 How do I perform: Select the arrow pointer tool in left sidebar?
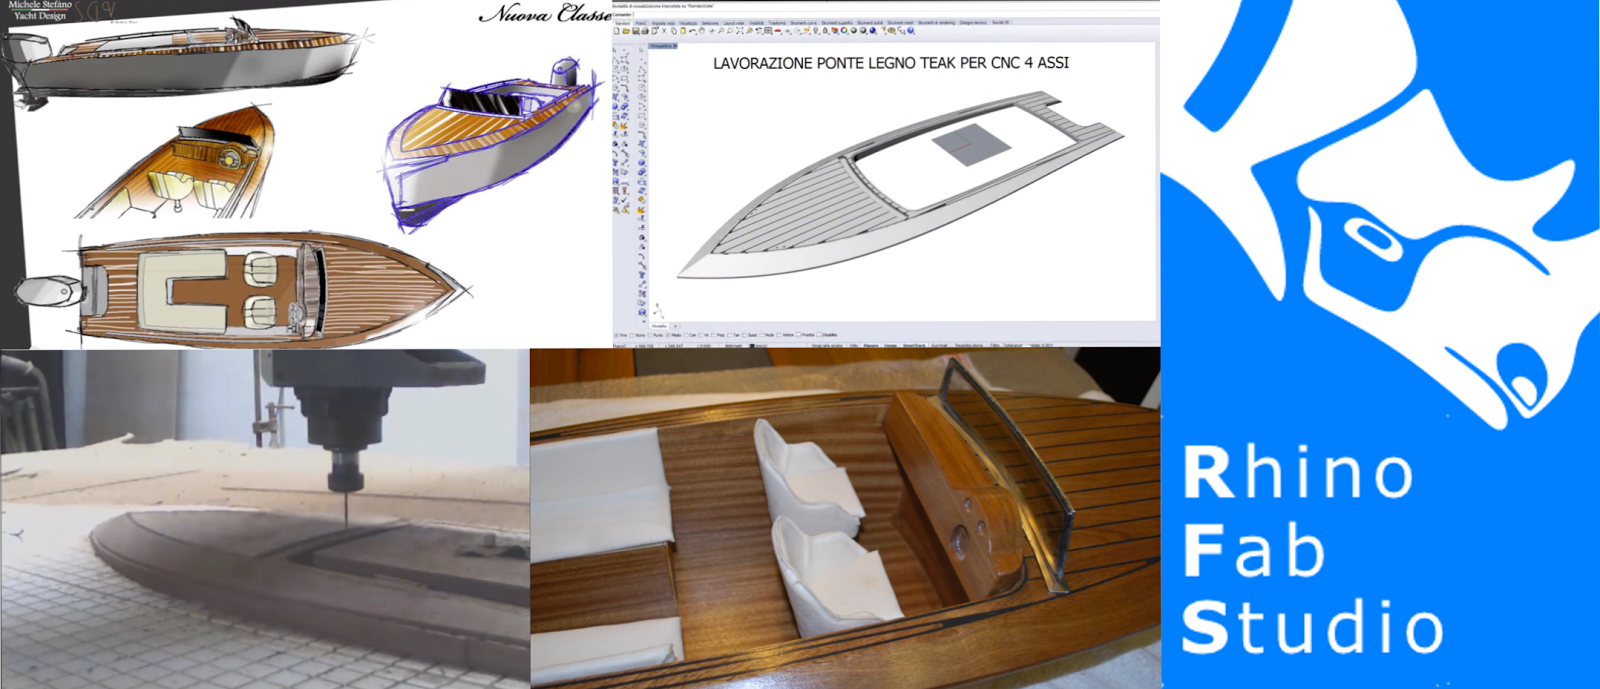coord(616,49)
